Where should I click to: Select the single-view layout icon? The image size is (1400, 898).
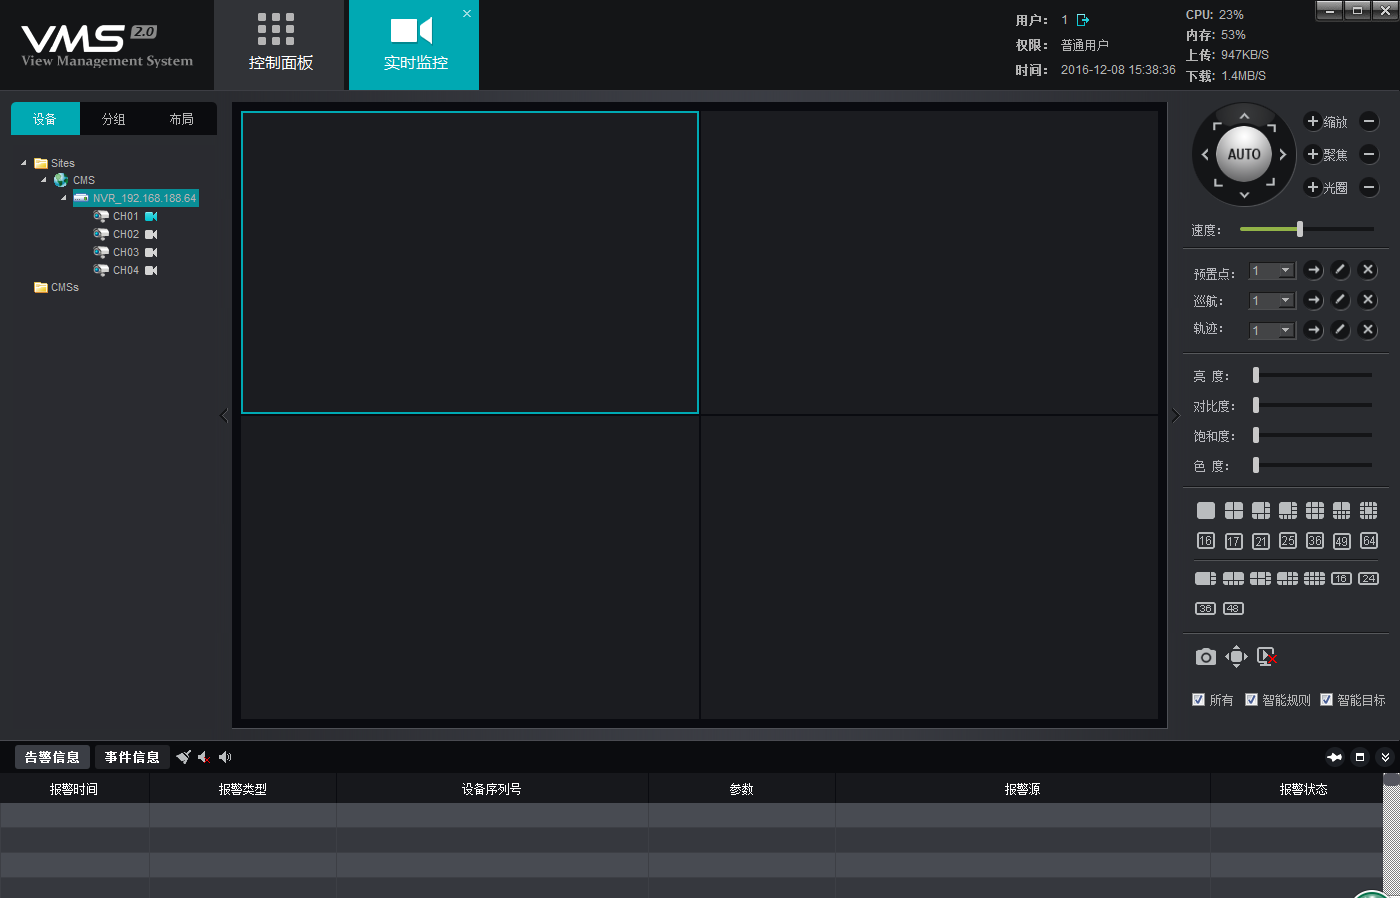tap(1206, 510)
